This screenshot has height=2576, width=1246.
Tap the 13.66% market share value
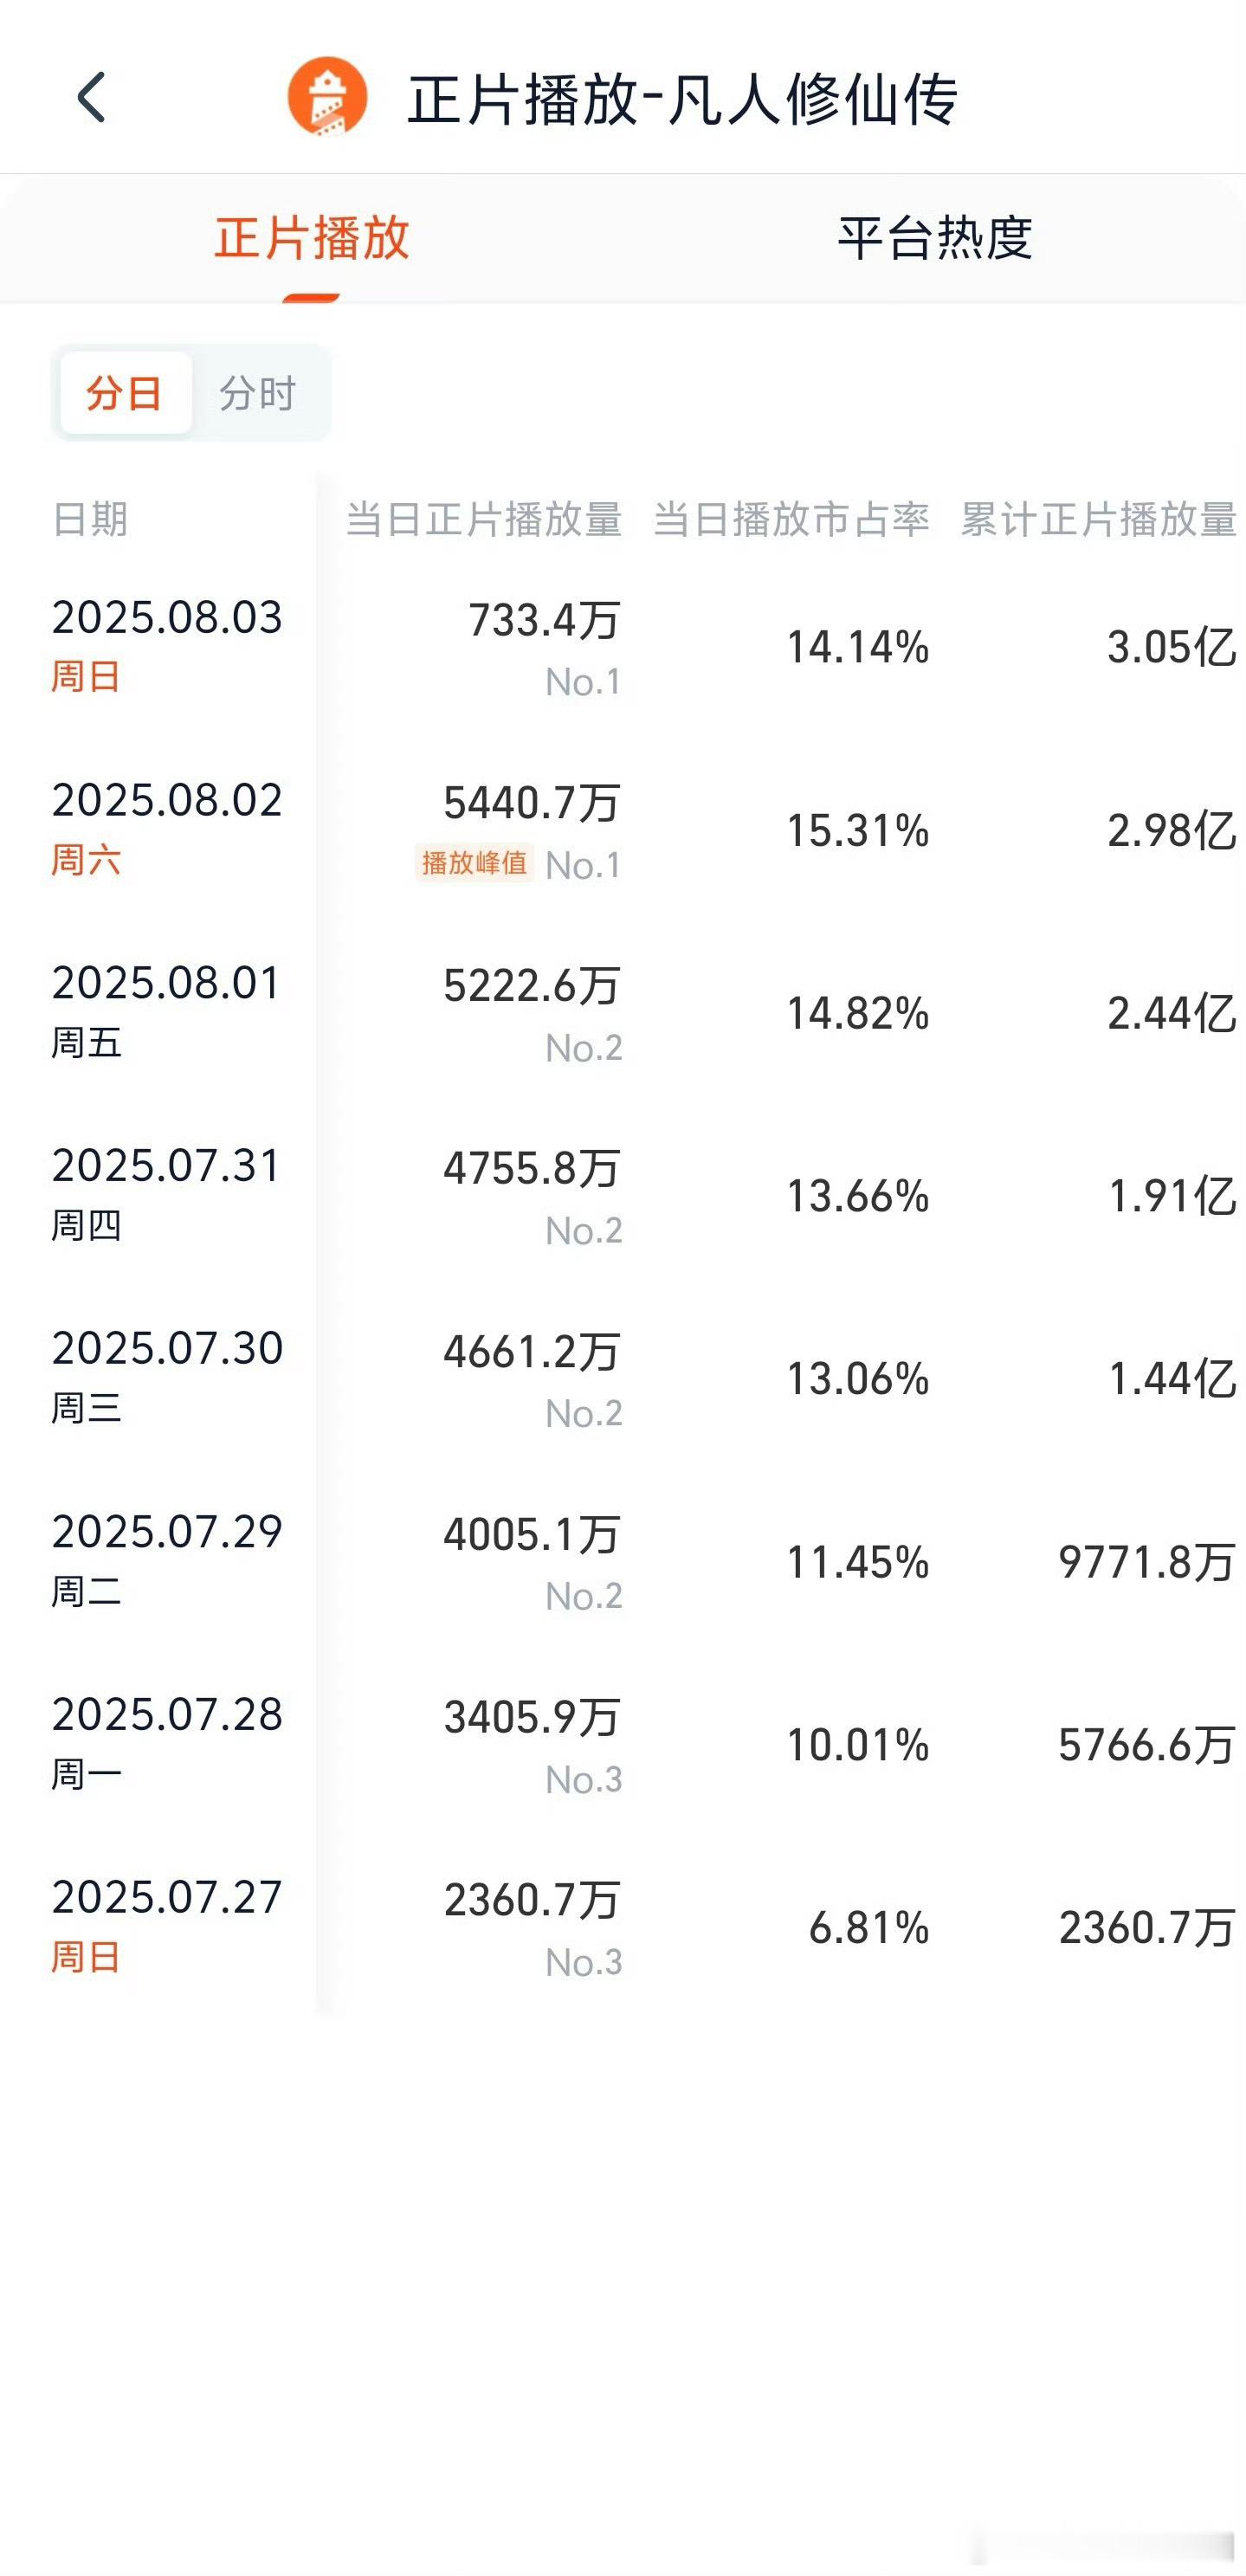coord(858,1196)
